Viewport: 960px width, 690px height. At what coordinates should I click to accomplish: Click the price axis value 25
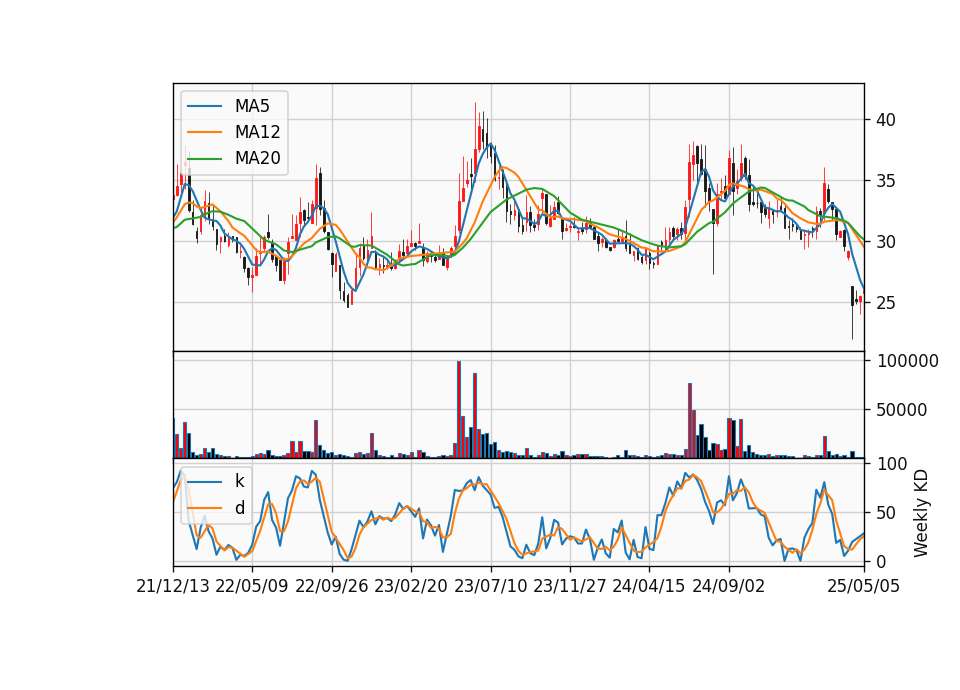coord(886,302)
